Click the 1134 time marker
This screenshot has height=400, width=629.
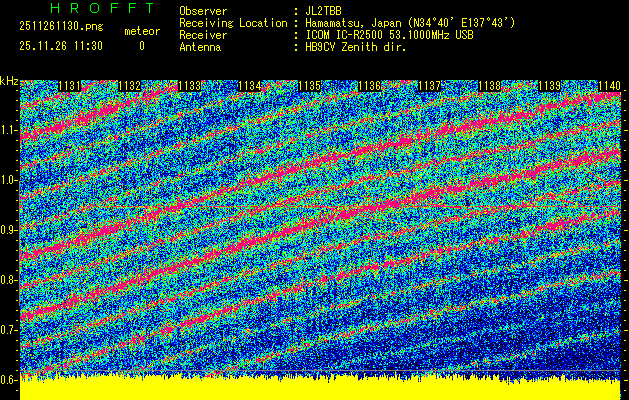click(250, 86)
